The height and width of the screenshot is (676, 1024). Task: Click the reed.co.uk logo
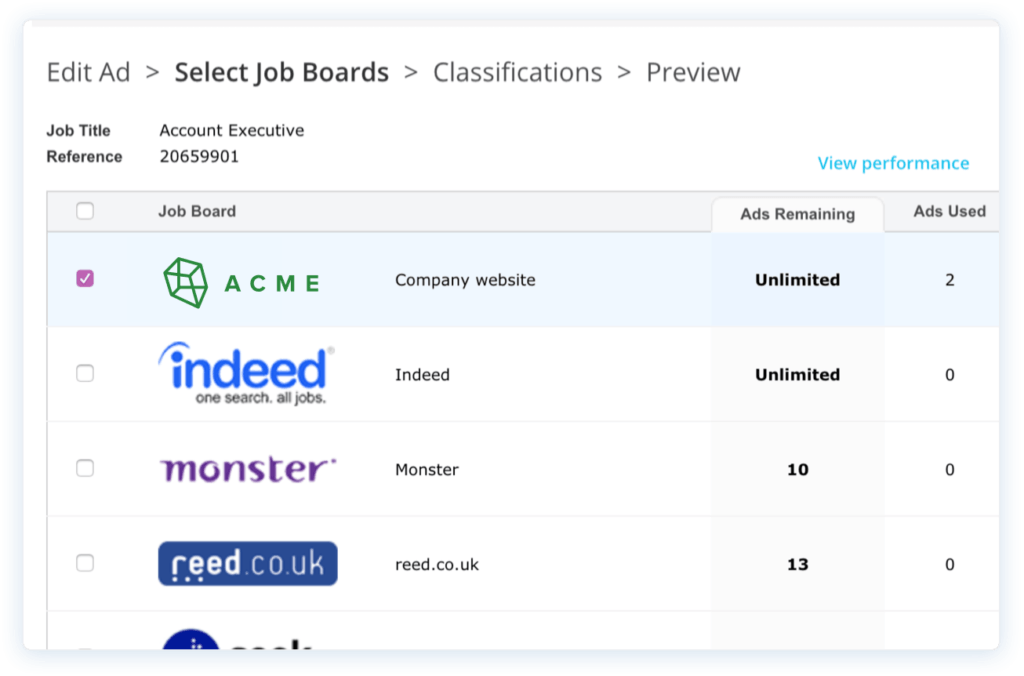click(247, 563)
